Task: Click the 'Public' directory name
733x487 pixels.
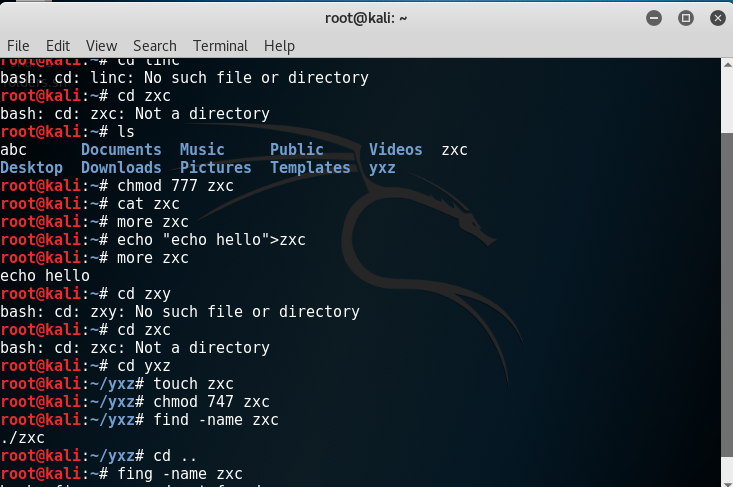Action: click(297, 150)
